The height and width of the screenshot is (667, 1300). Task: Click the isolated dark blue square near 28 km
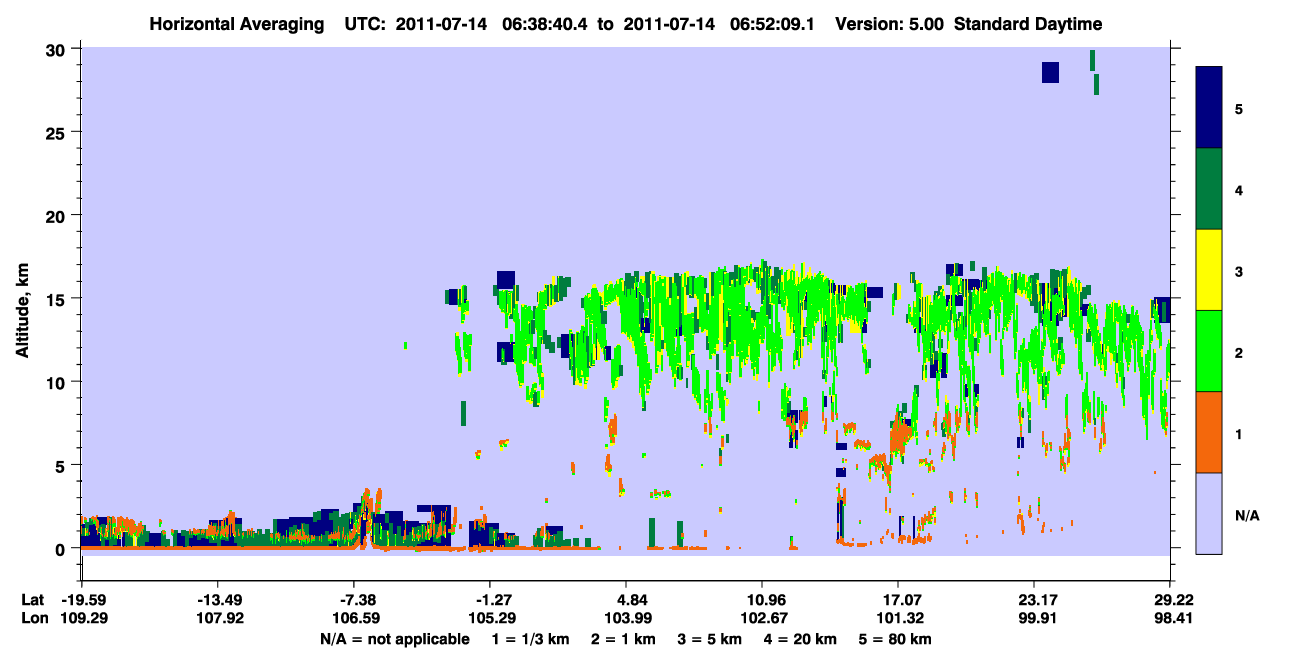click(1050, 72)
